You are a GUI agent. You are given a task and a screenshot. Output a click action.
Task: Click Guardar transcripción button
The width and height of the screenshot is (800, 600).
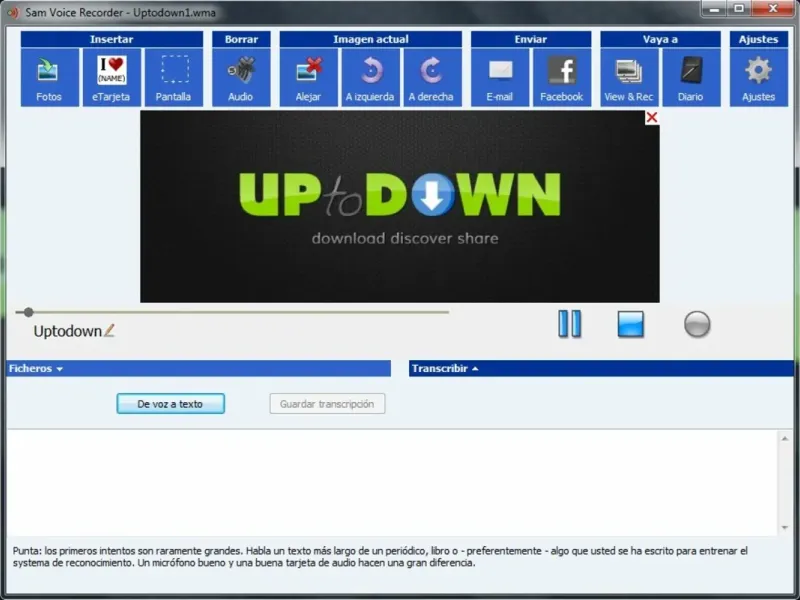(x=327, y=404)
